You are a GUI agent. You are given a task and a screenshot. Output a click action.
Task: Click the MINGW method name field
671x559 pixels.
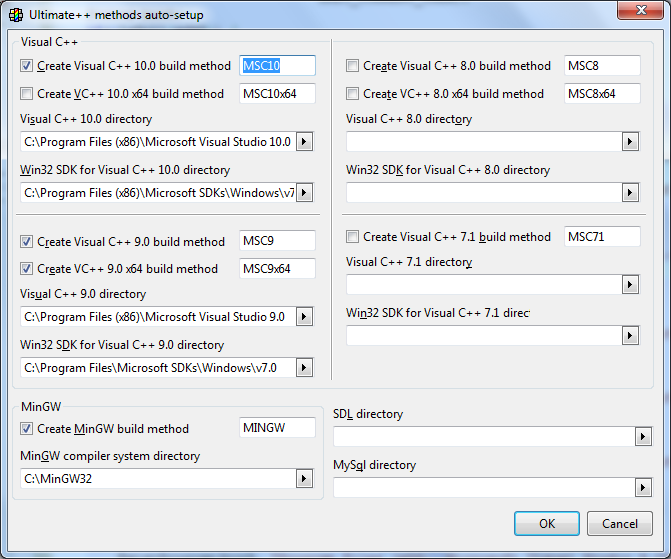pos(277,429)
